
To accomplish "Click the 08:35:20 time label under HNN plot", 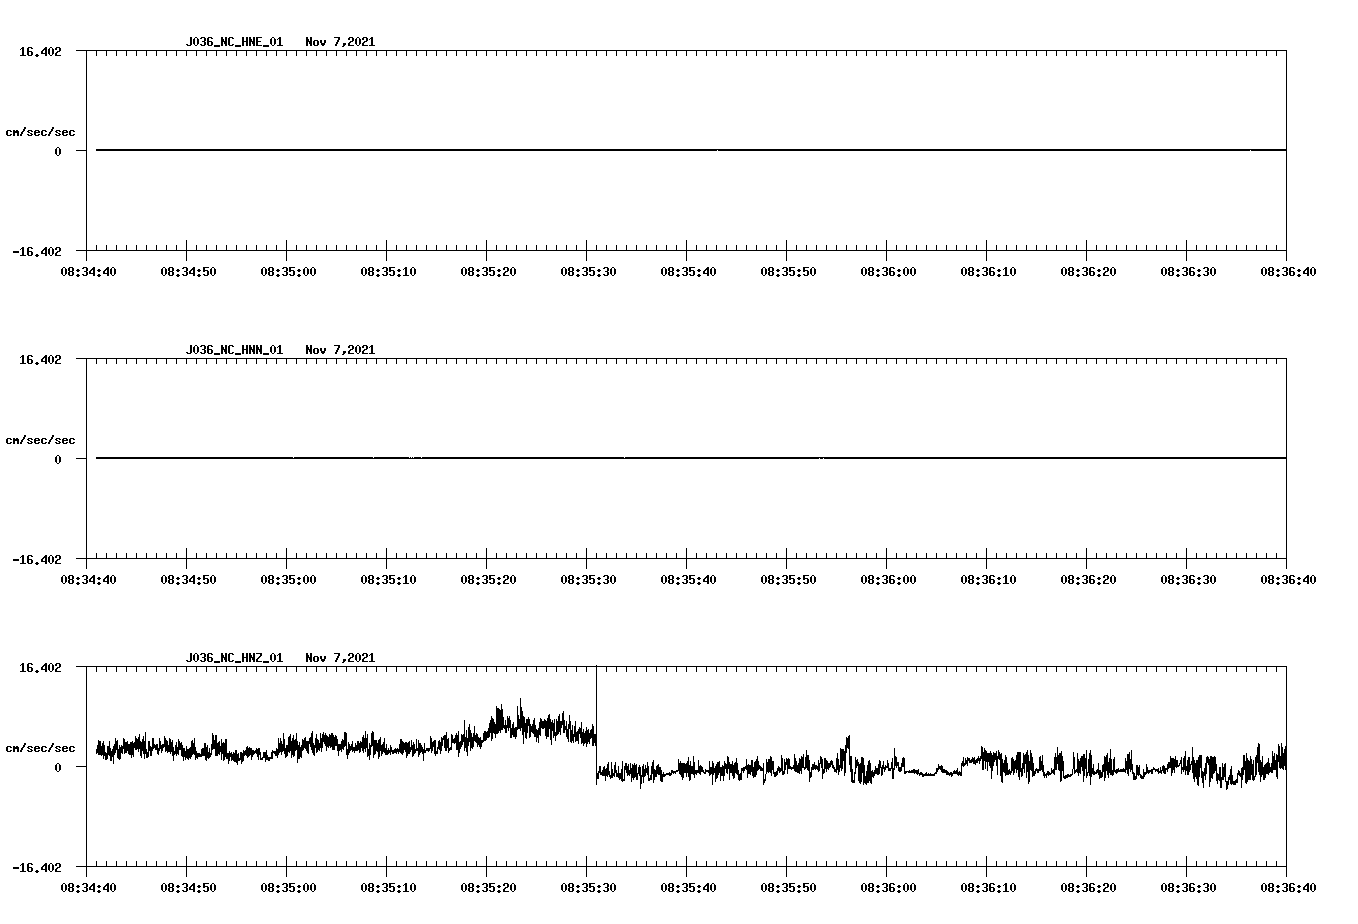I will point(488,580).
